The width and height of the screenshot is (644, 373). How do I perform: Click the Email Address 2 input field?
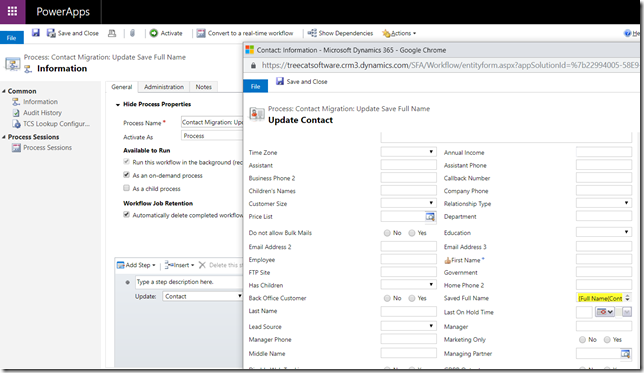(408, 246)
